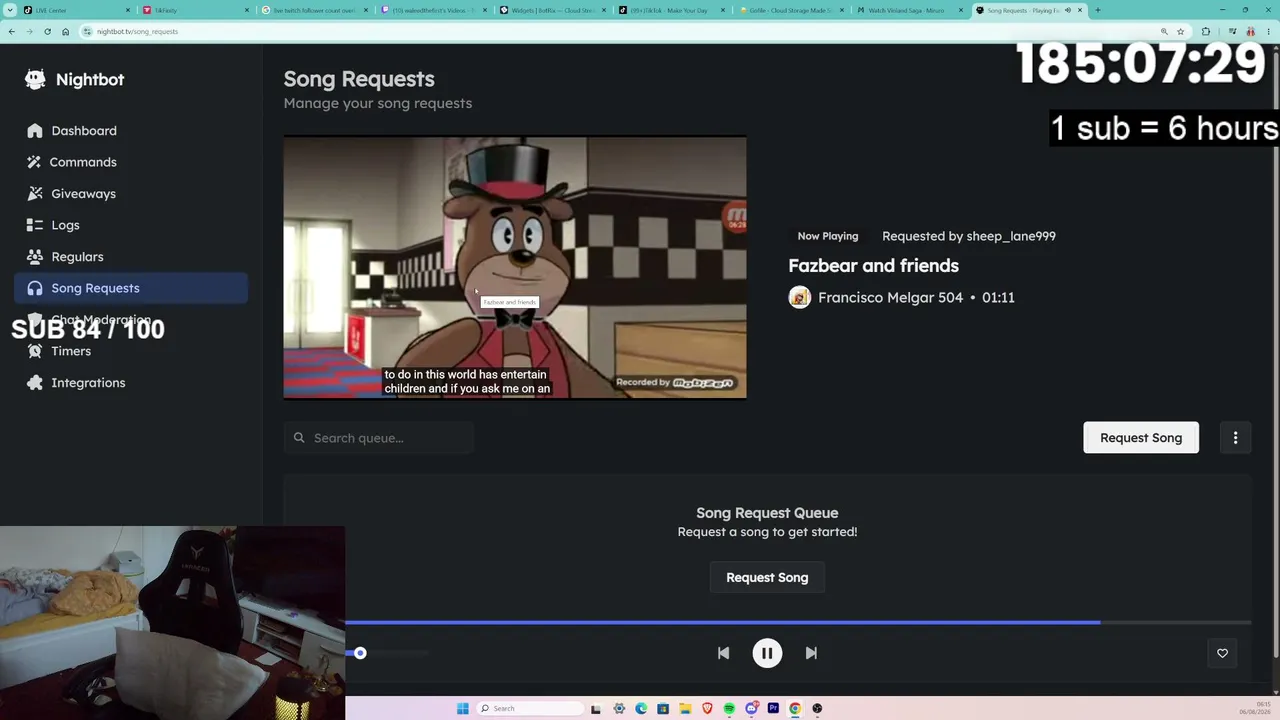Click the address bar URL
Image resolution: width=1280 pixels, height=720 pixels.
coord(138,31)
